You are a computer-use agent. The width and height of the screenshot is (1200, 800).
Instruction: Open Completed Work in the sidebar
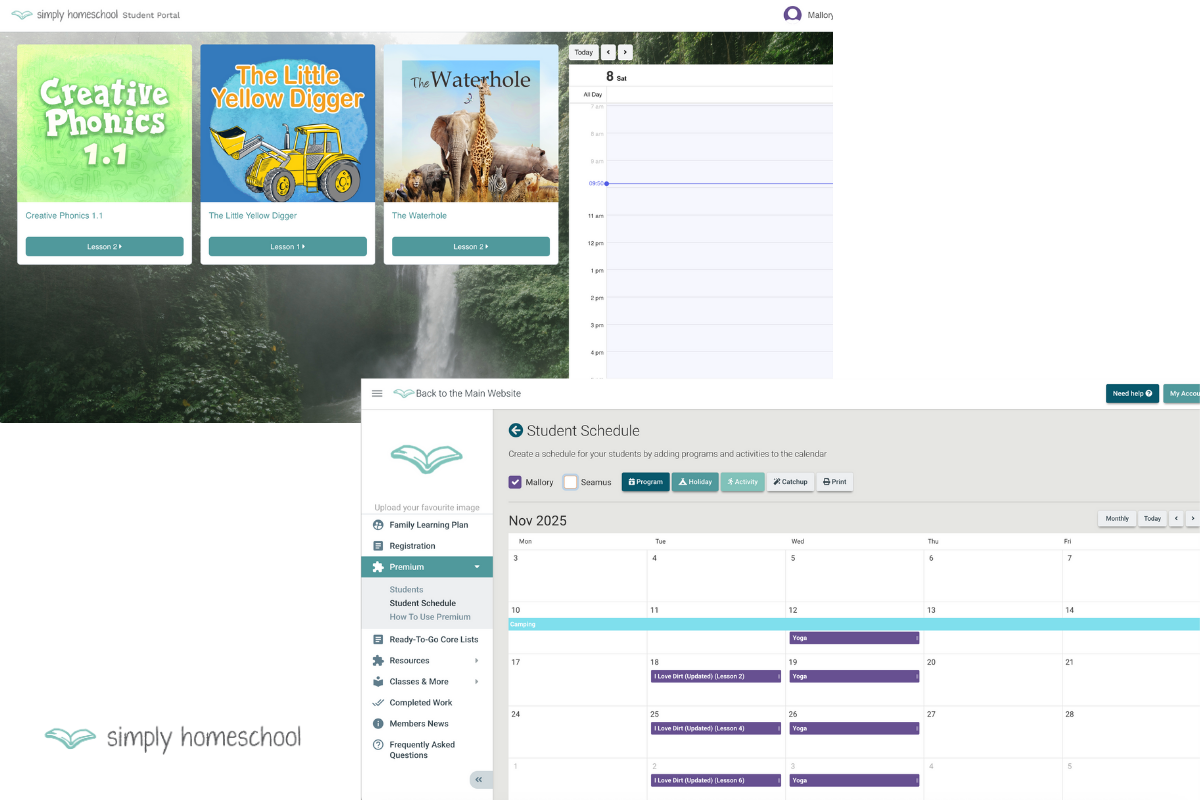(420, 703)
